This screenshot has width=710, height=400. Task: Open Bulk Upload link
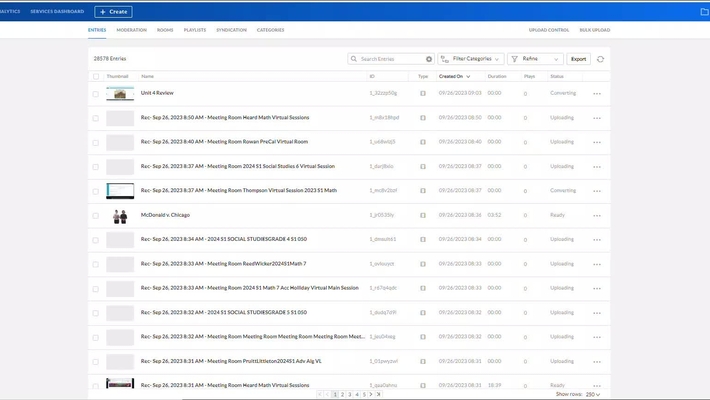[595, 30]
